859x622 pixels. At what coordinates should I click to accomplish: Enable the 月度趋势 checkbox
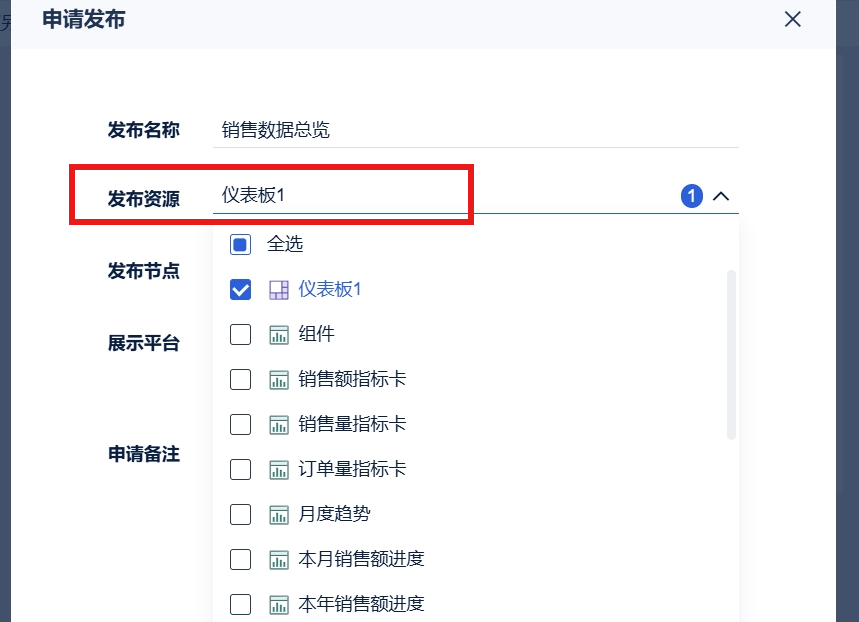coord(240,514)
